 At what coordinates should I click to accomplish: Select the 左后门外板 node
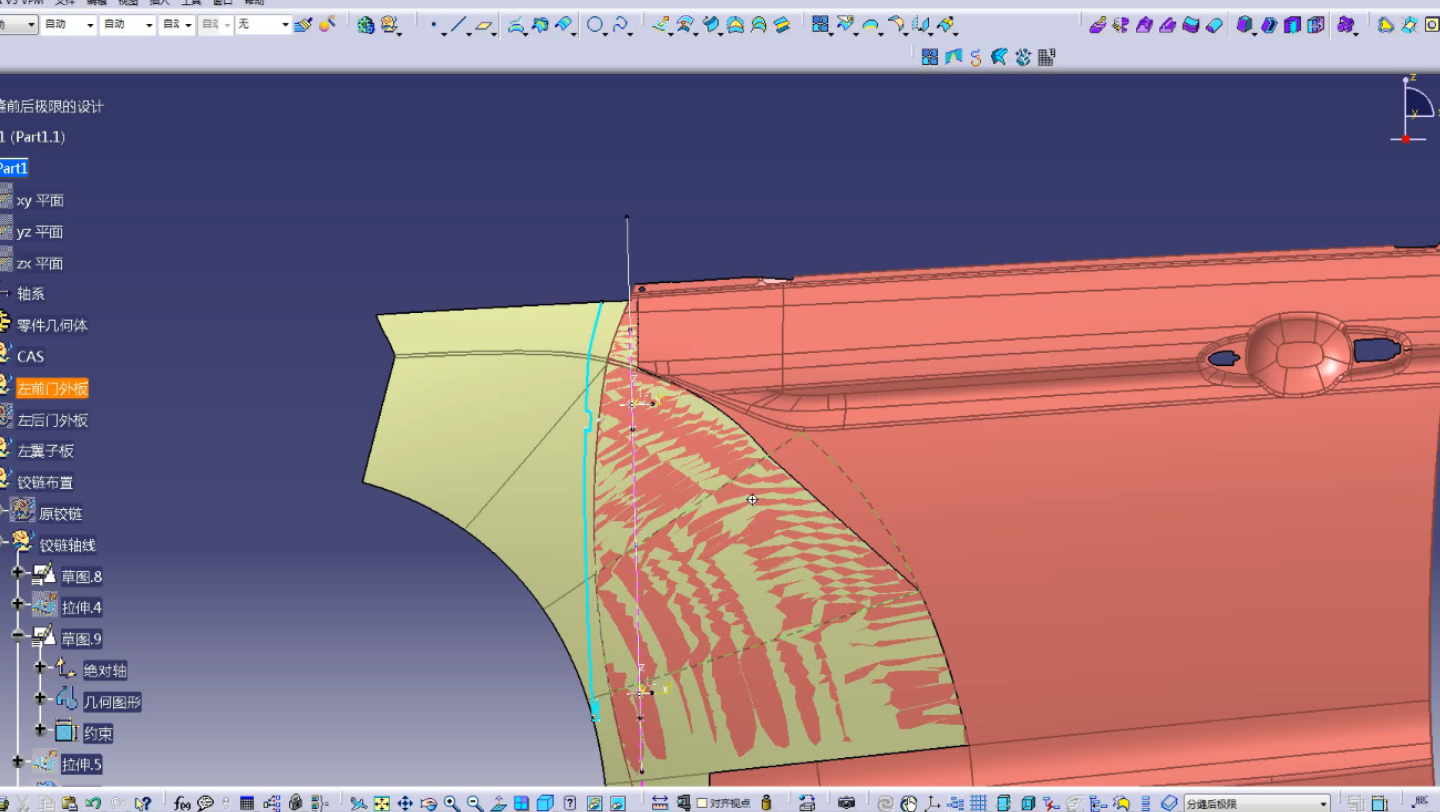(52, 421)
